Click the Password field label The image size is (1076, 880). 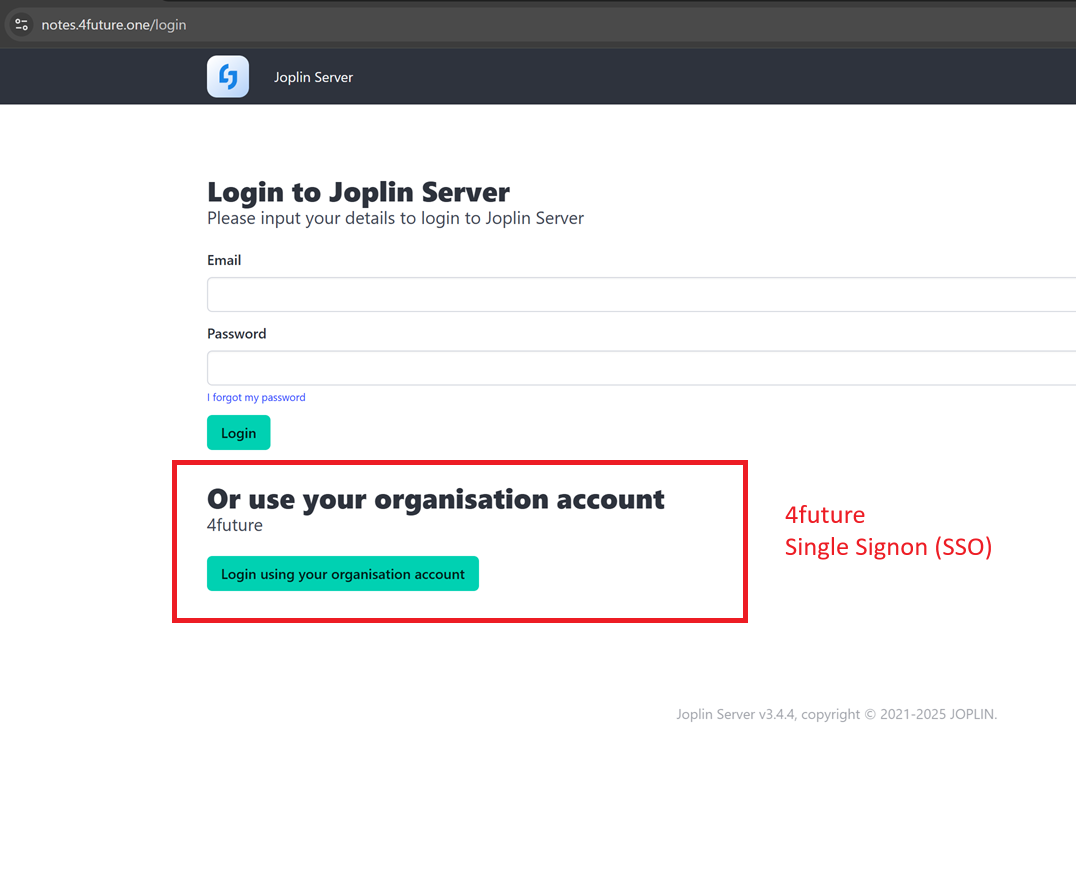click(236, 334)
